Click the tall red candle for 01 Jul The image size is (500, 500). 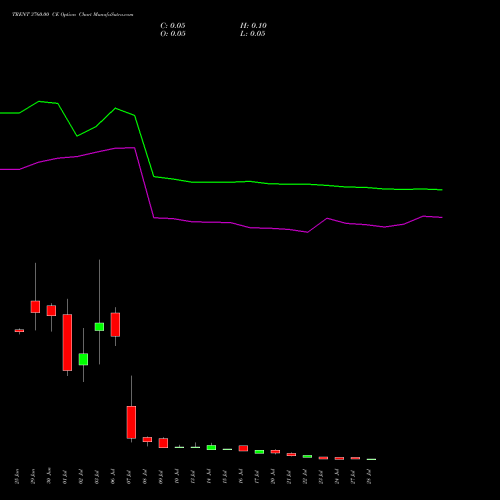click(x=67, y=342)
